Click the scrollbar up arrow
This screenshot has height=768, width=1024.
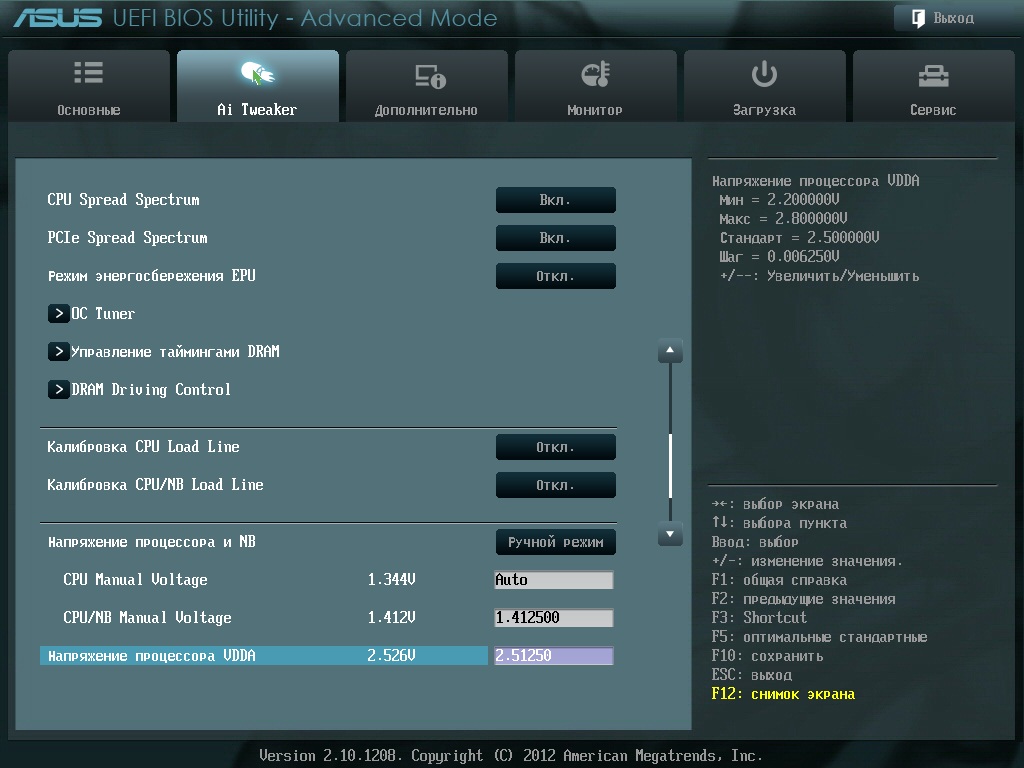click(670, 351)
